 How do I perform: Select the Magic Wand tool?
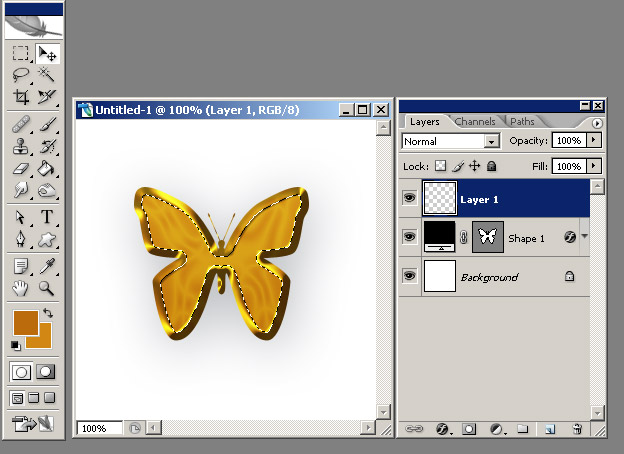point(47,74)
